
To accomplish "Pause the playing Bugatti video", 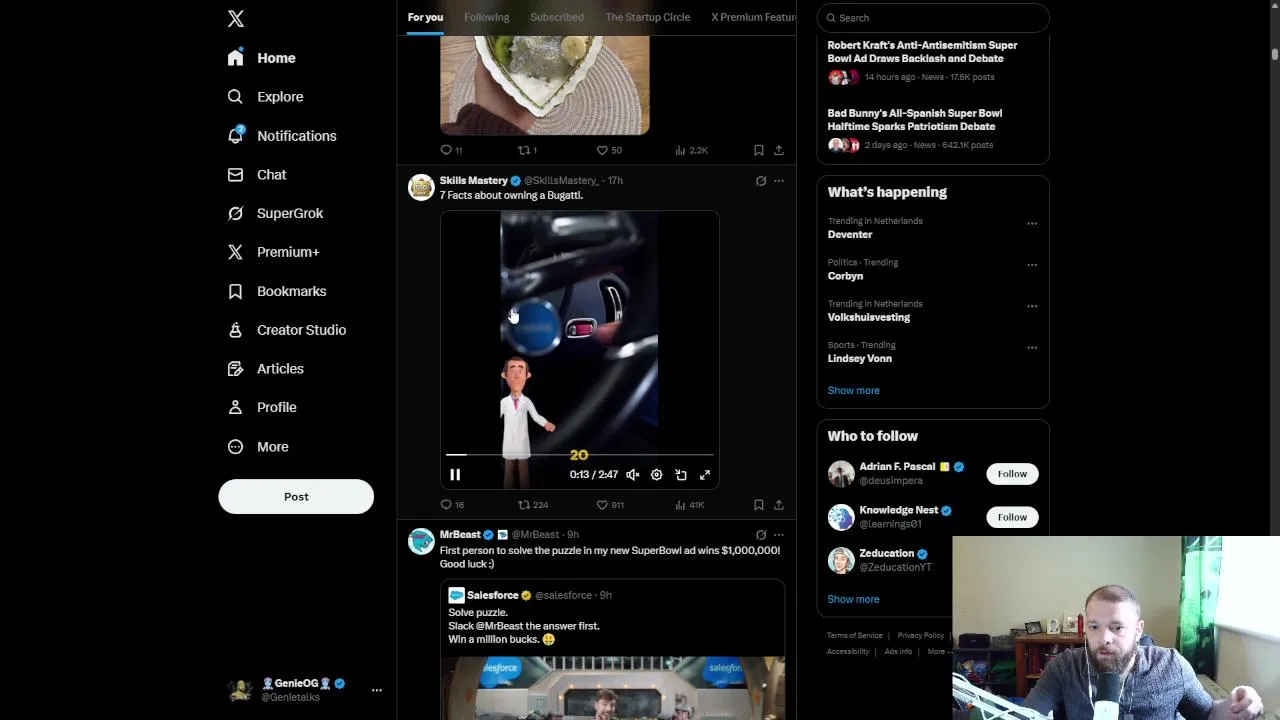I will 455,475.
